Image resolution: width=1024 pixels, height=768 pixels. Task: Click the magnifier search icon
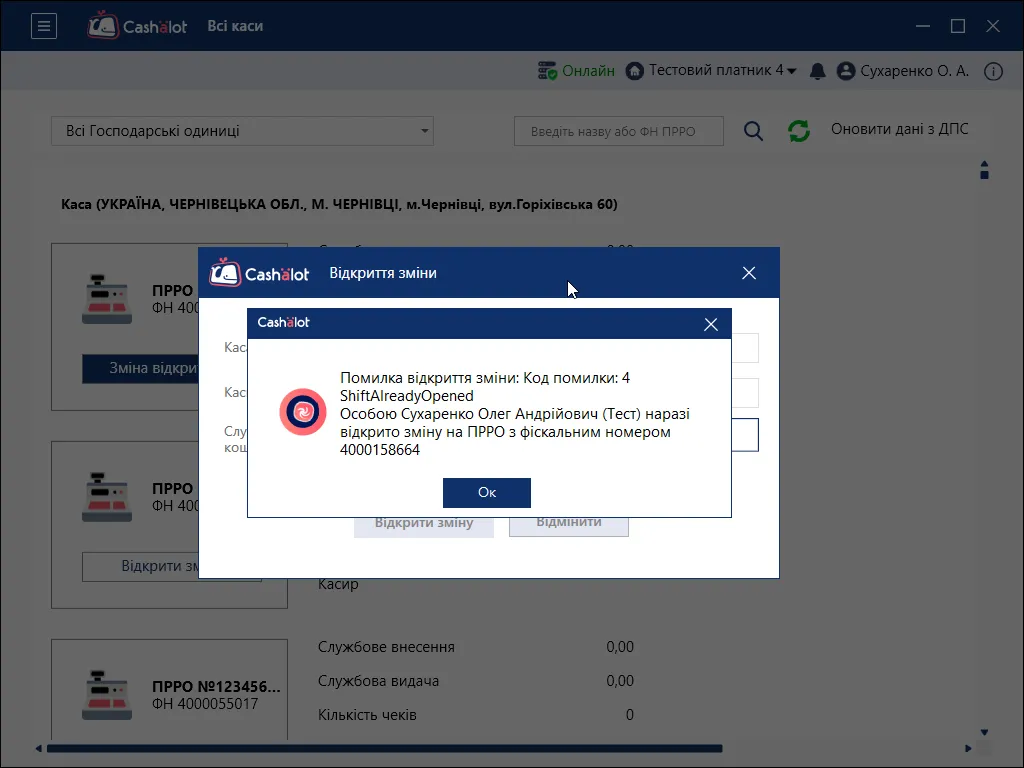tap(753, 131)
